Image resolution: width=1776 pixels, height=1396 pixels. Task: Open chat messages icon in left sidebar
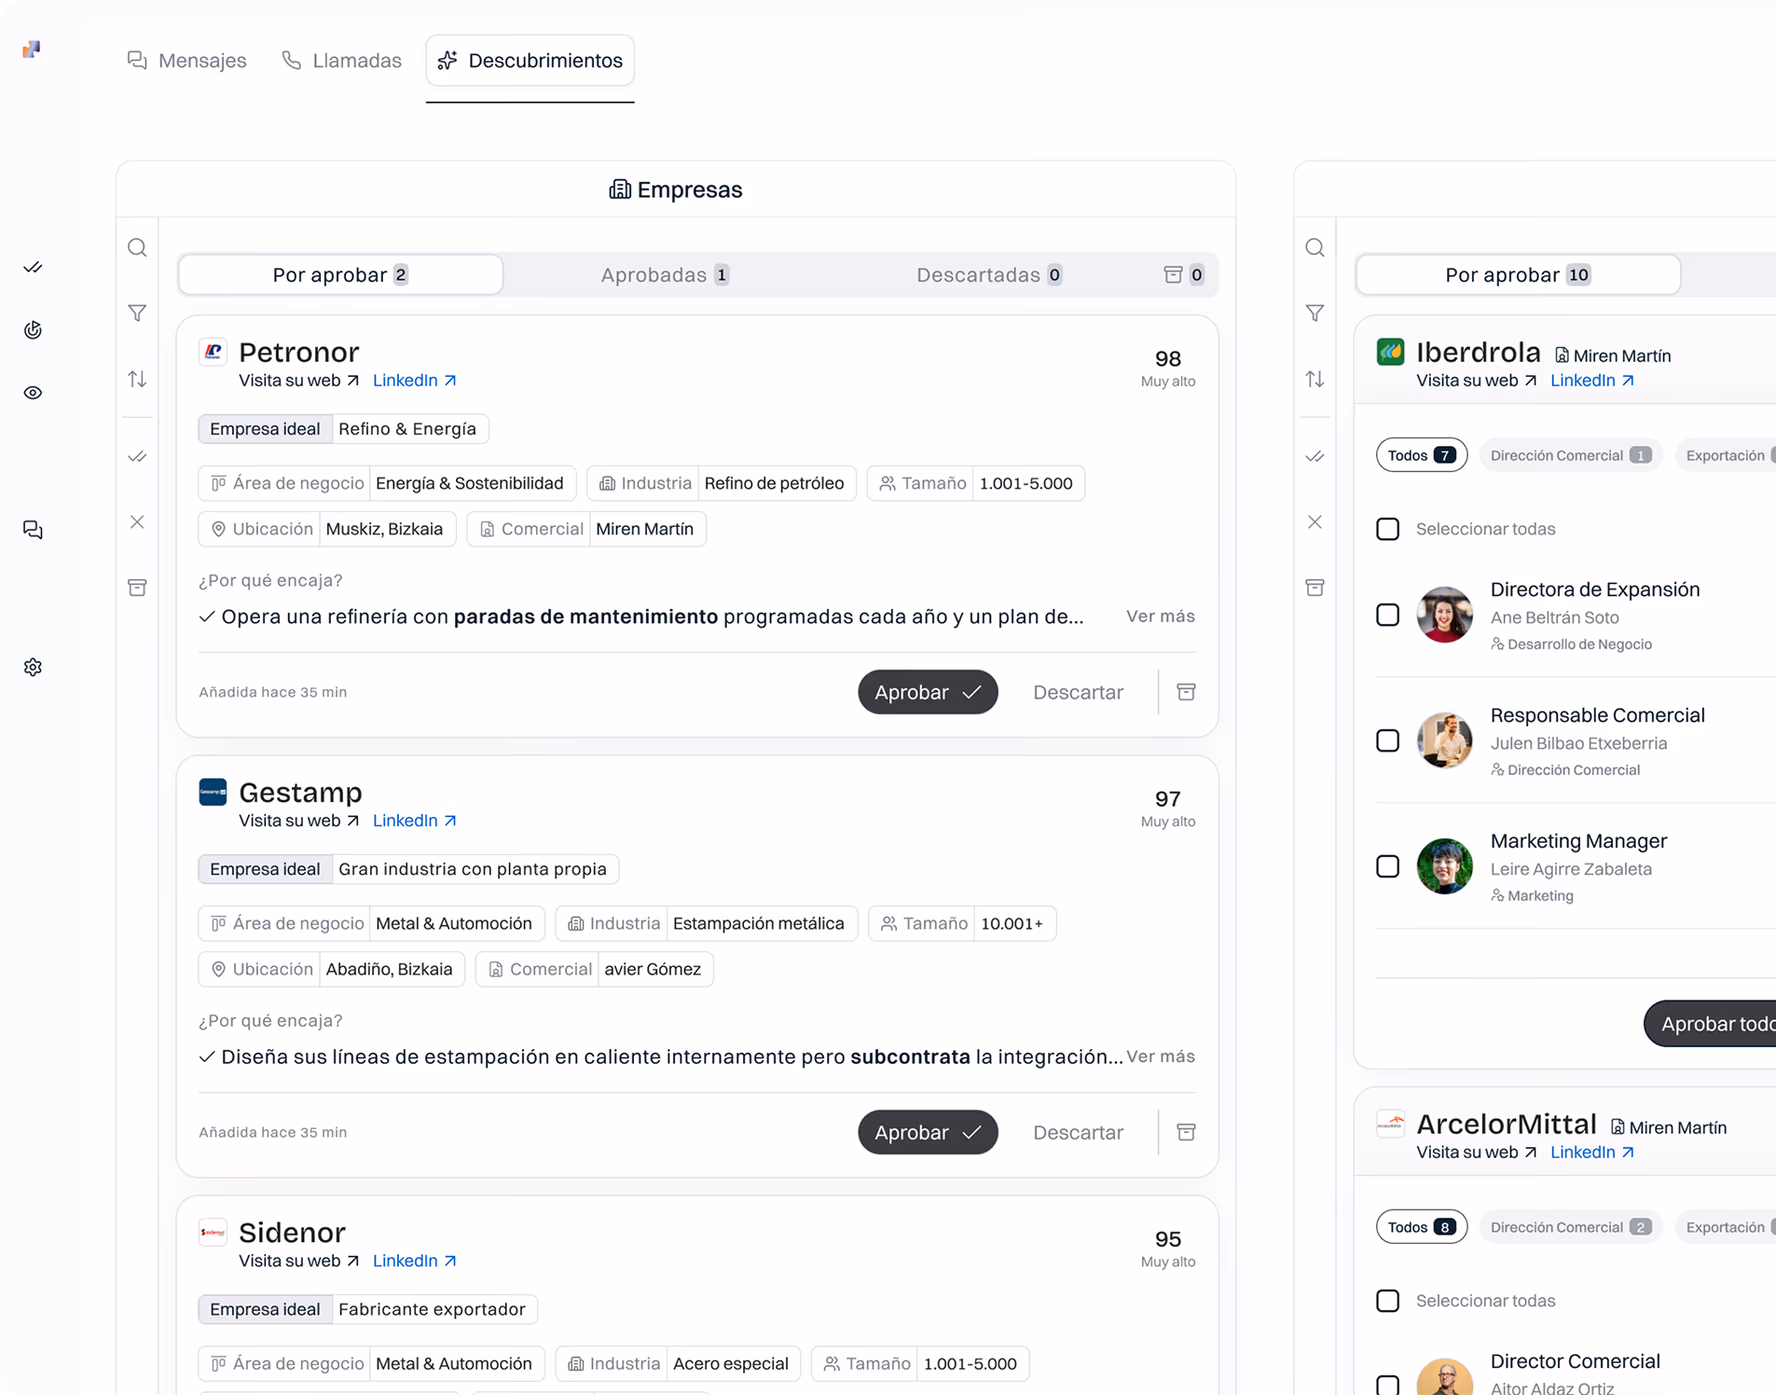tap(33, 530)
